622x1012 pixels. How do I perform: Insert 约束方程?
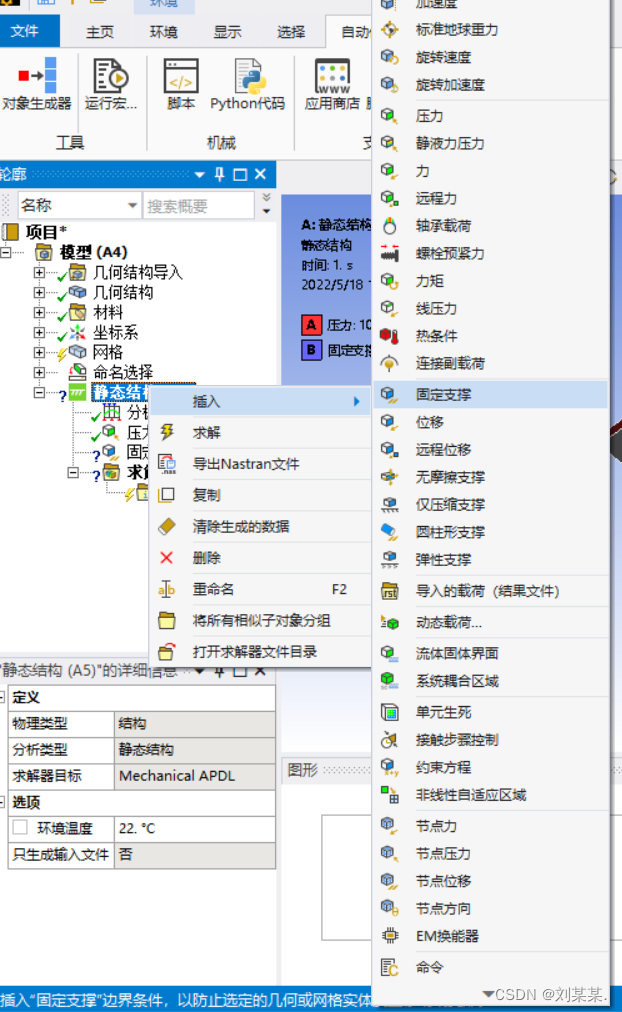[x=491, y=767]
